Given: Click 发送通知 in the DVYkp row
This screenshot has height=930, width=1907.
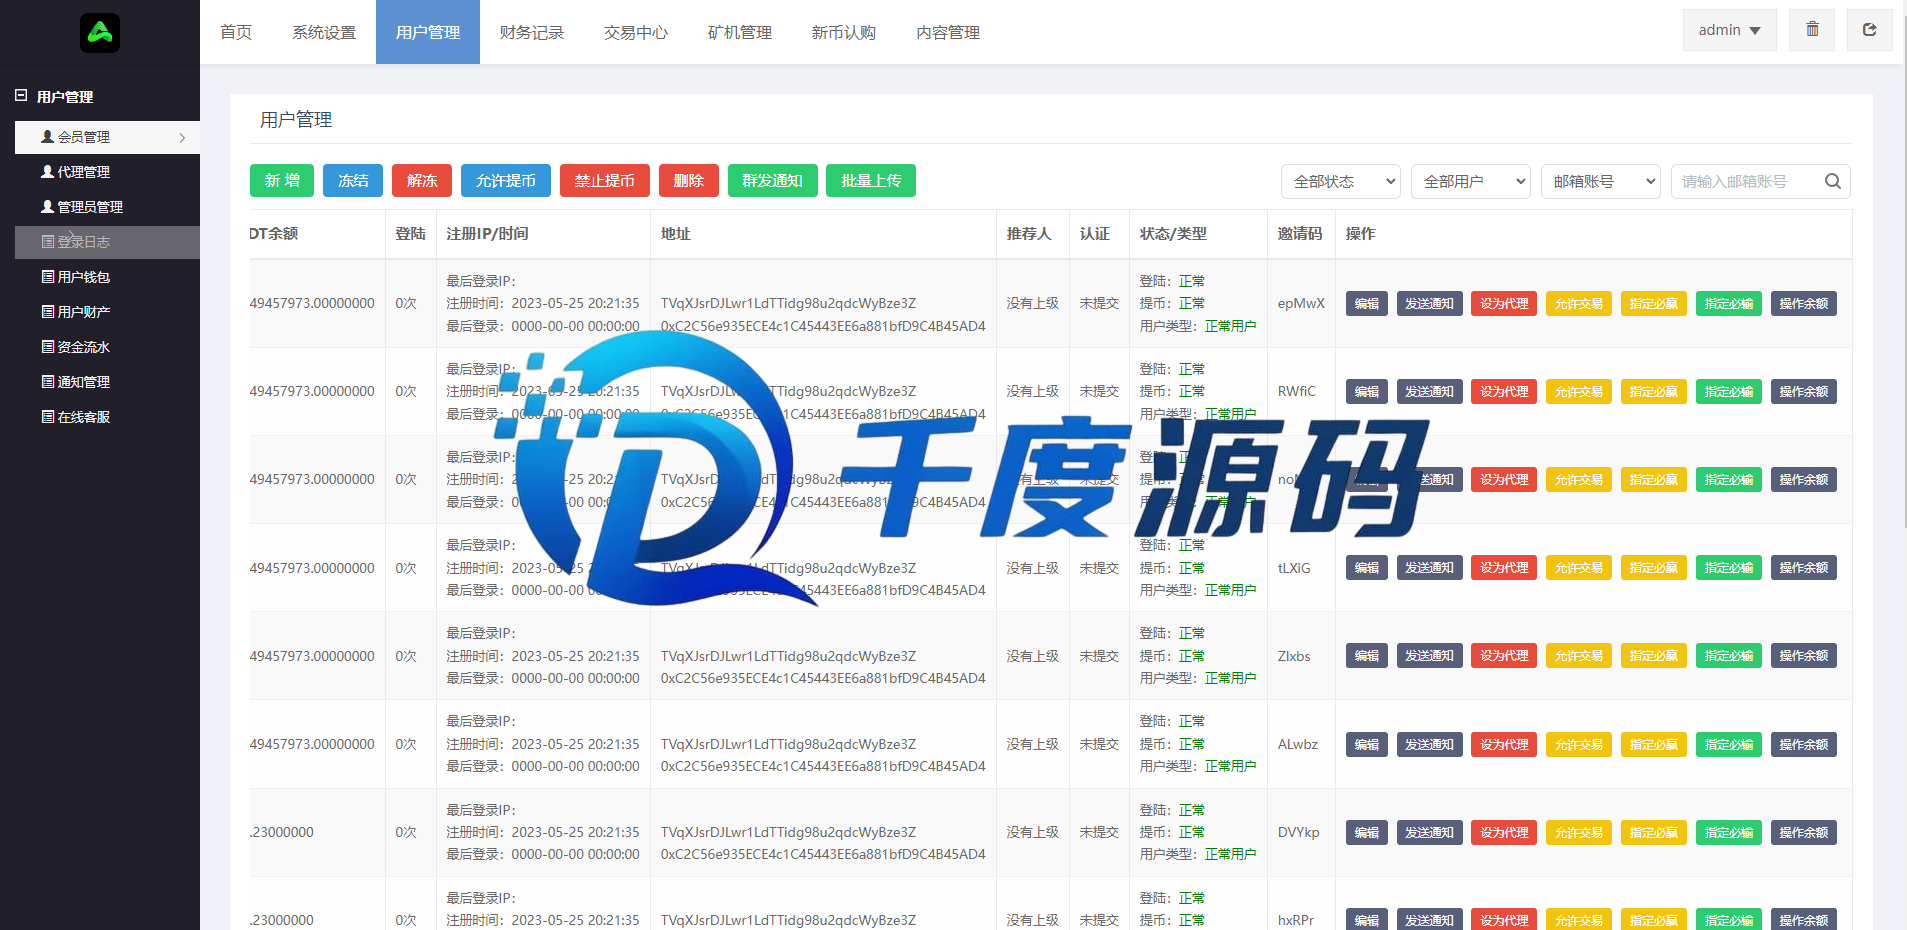Looking at the screenshot, I should [x=1429, y=833].
